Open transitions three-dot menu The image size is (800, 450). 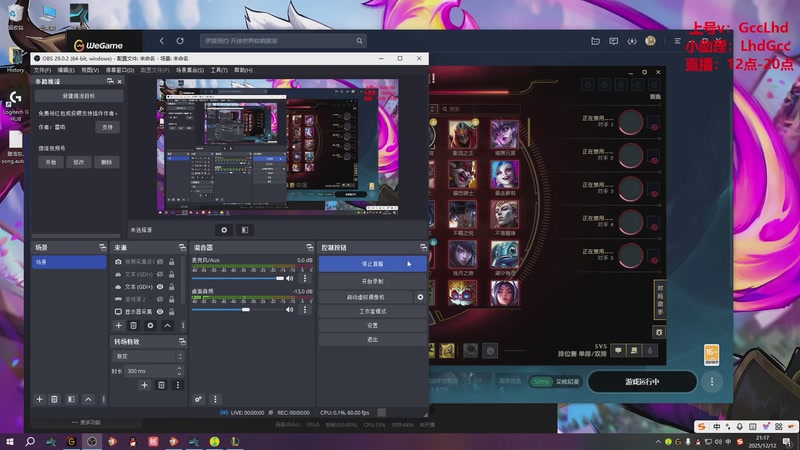click(178, 385)
